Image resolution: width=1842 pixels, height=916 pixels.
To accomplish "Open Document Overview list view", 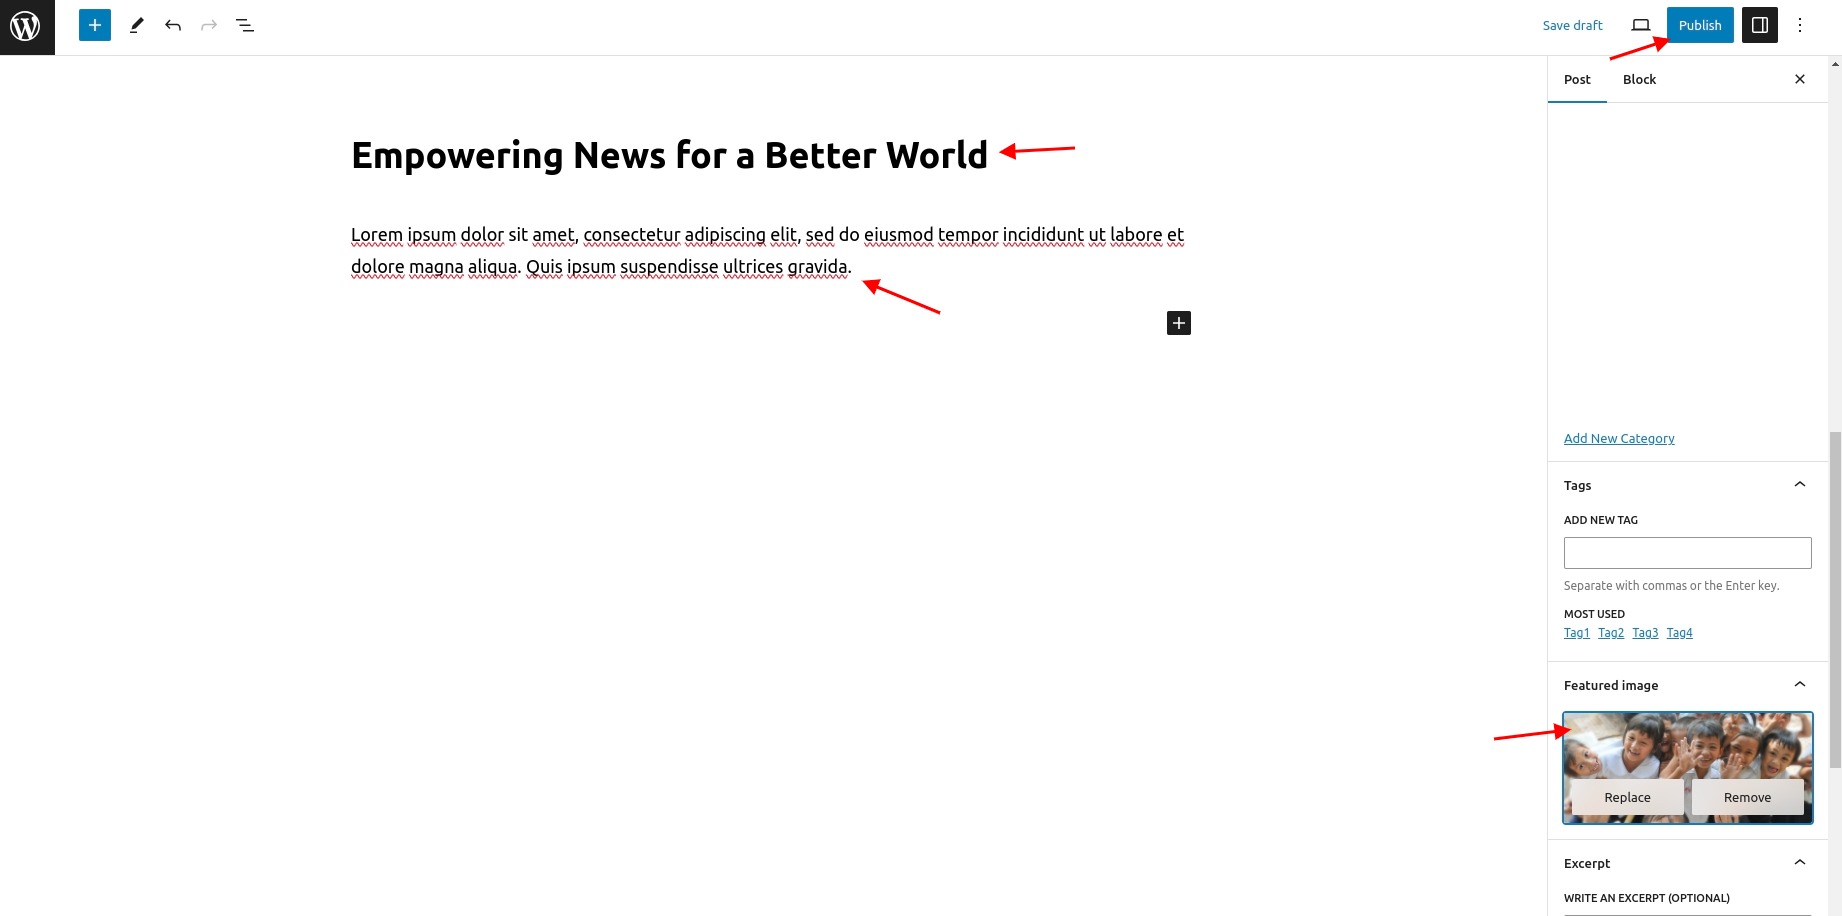I will pyautogui.click(x=245, y=25).
